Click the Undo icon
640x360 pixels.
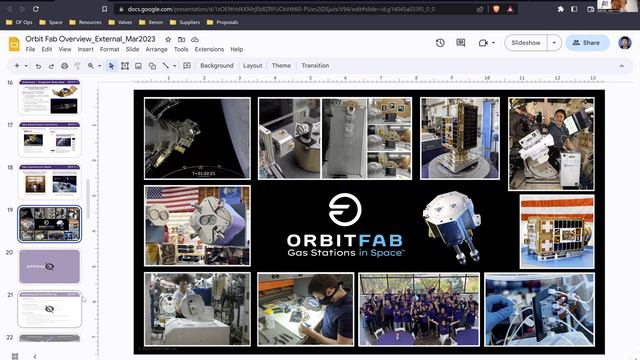tap(38, 66)
